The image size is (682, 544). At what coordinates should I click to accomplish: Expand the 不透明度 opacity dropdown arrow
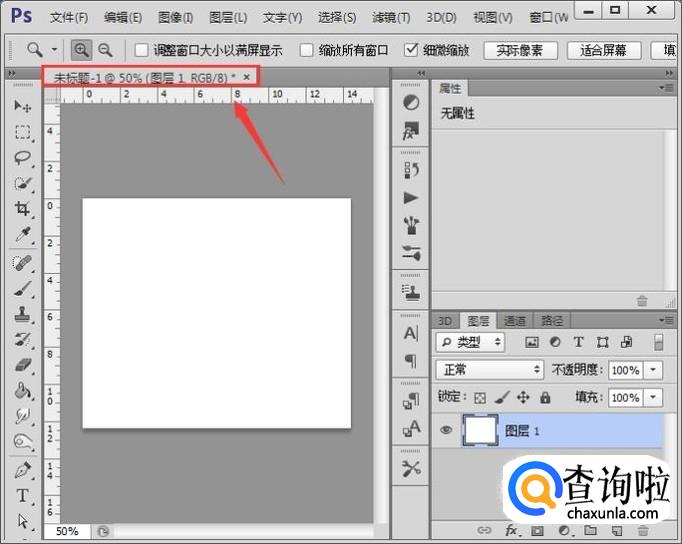pos(654,370)
